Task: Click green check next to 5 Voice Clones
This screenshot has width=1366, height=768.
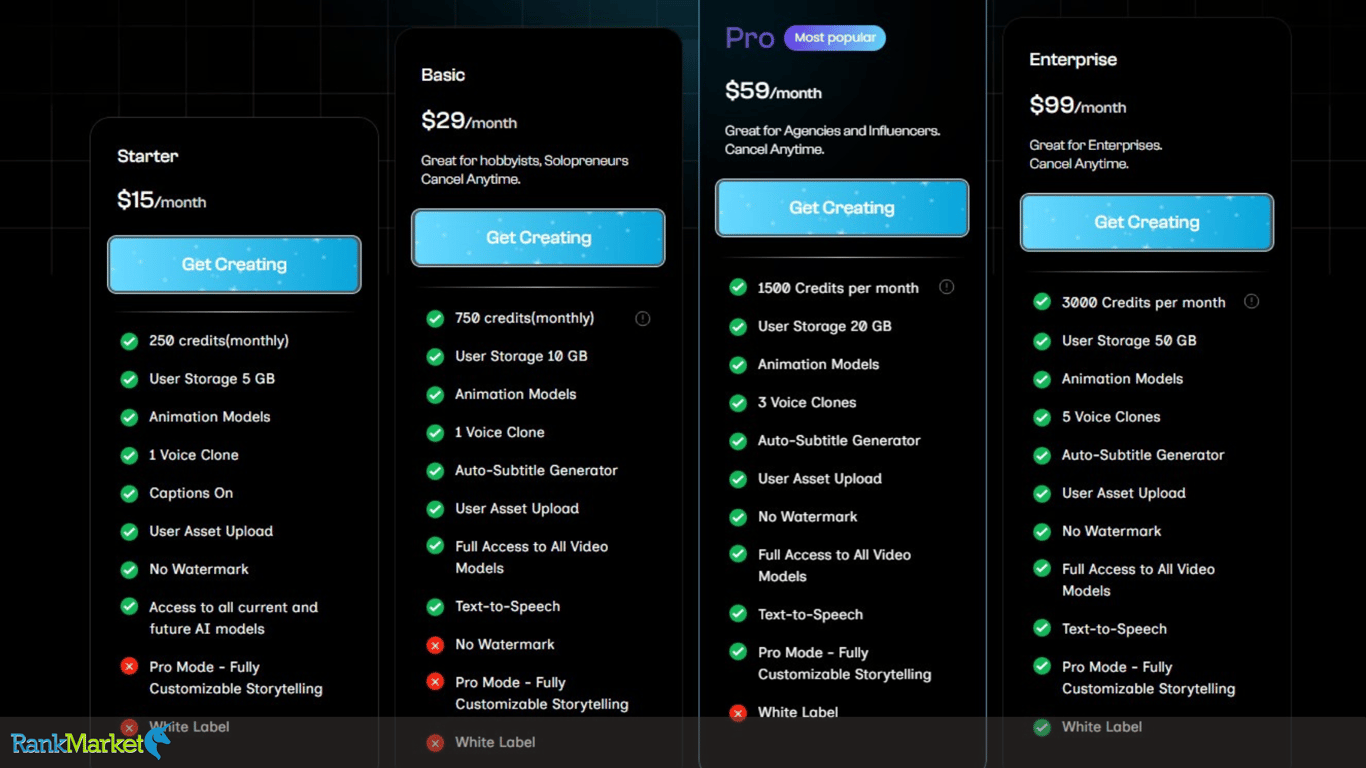Action: pos(1042,417)
